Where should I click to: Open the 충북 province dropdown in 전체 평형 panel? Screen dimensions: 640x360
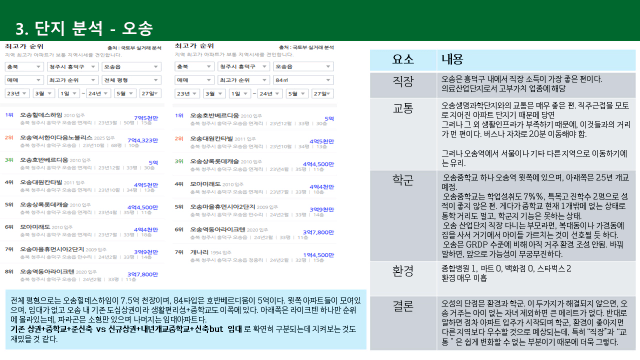[x=24, y=67]
